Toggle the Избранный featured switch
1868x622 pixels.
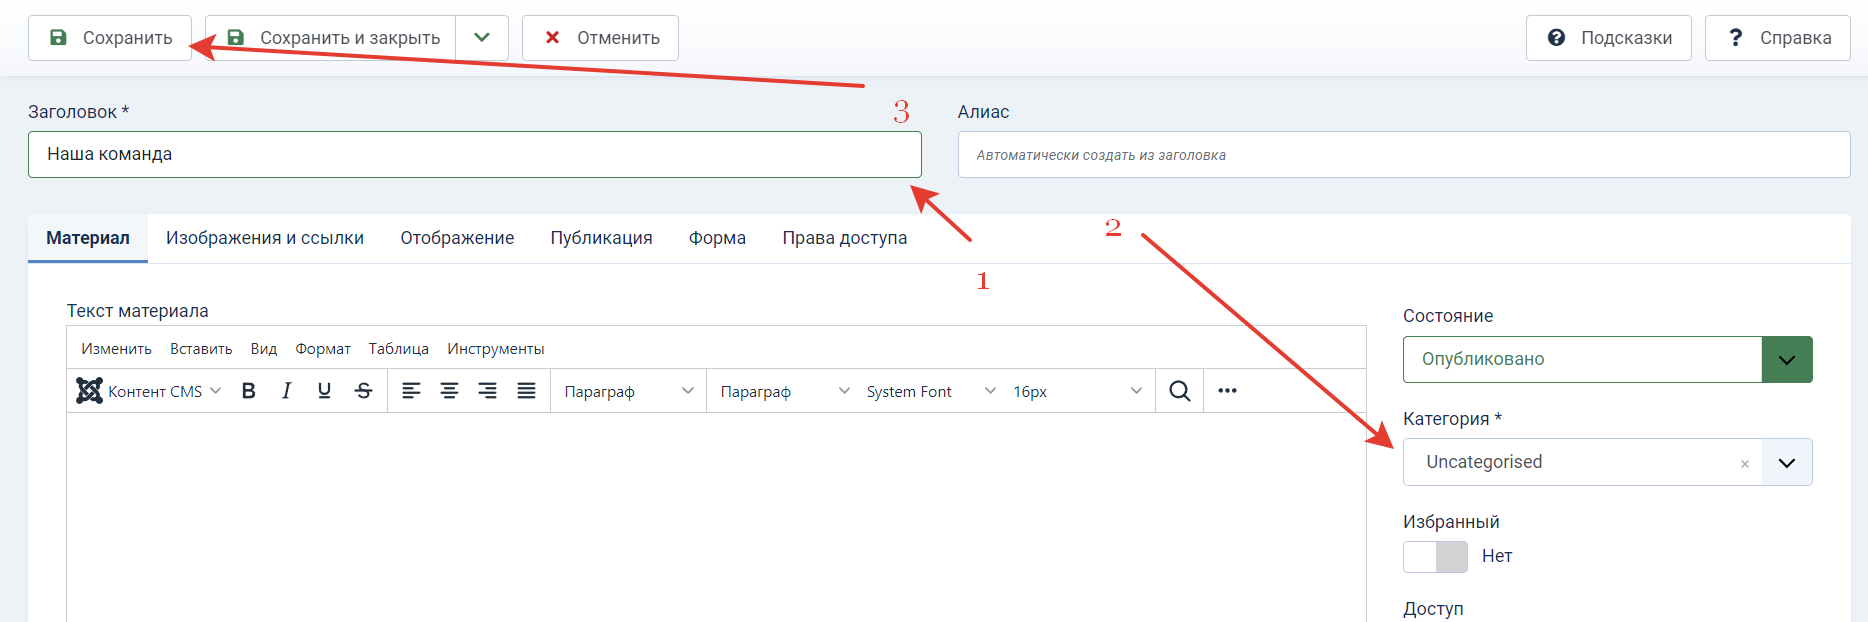[1435, 557]
